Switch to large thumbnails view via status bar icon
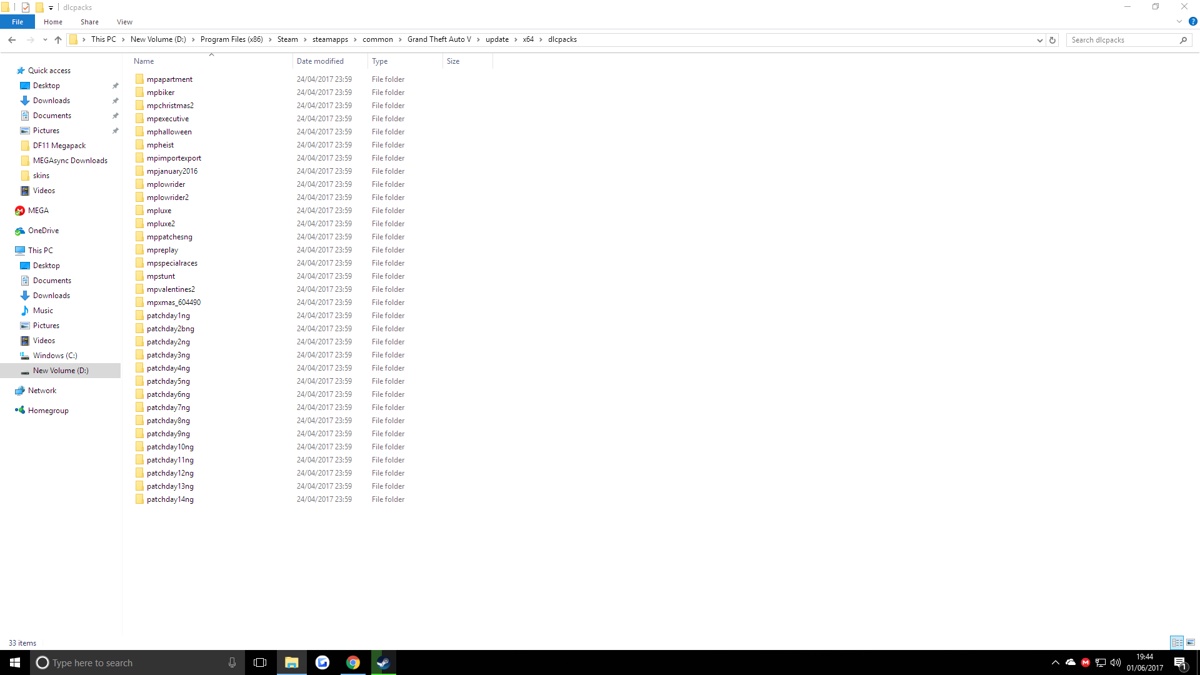The image size is (1200, 675). click(1190, 643)
